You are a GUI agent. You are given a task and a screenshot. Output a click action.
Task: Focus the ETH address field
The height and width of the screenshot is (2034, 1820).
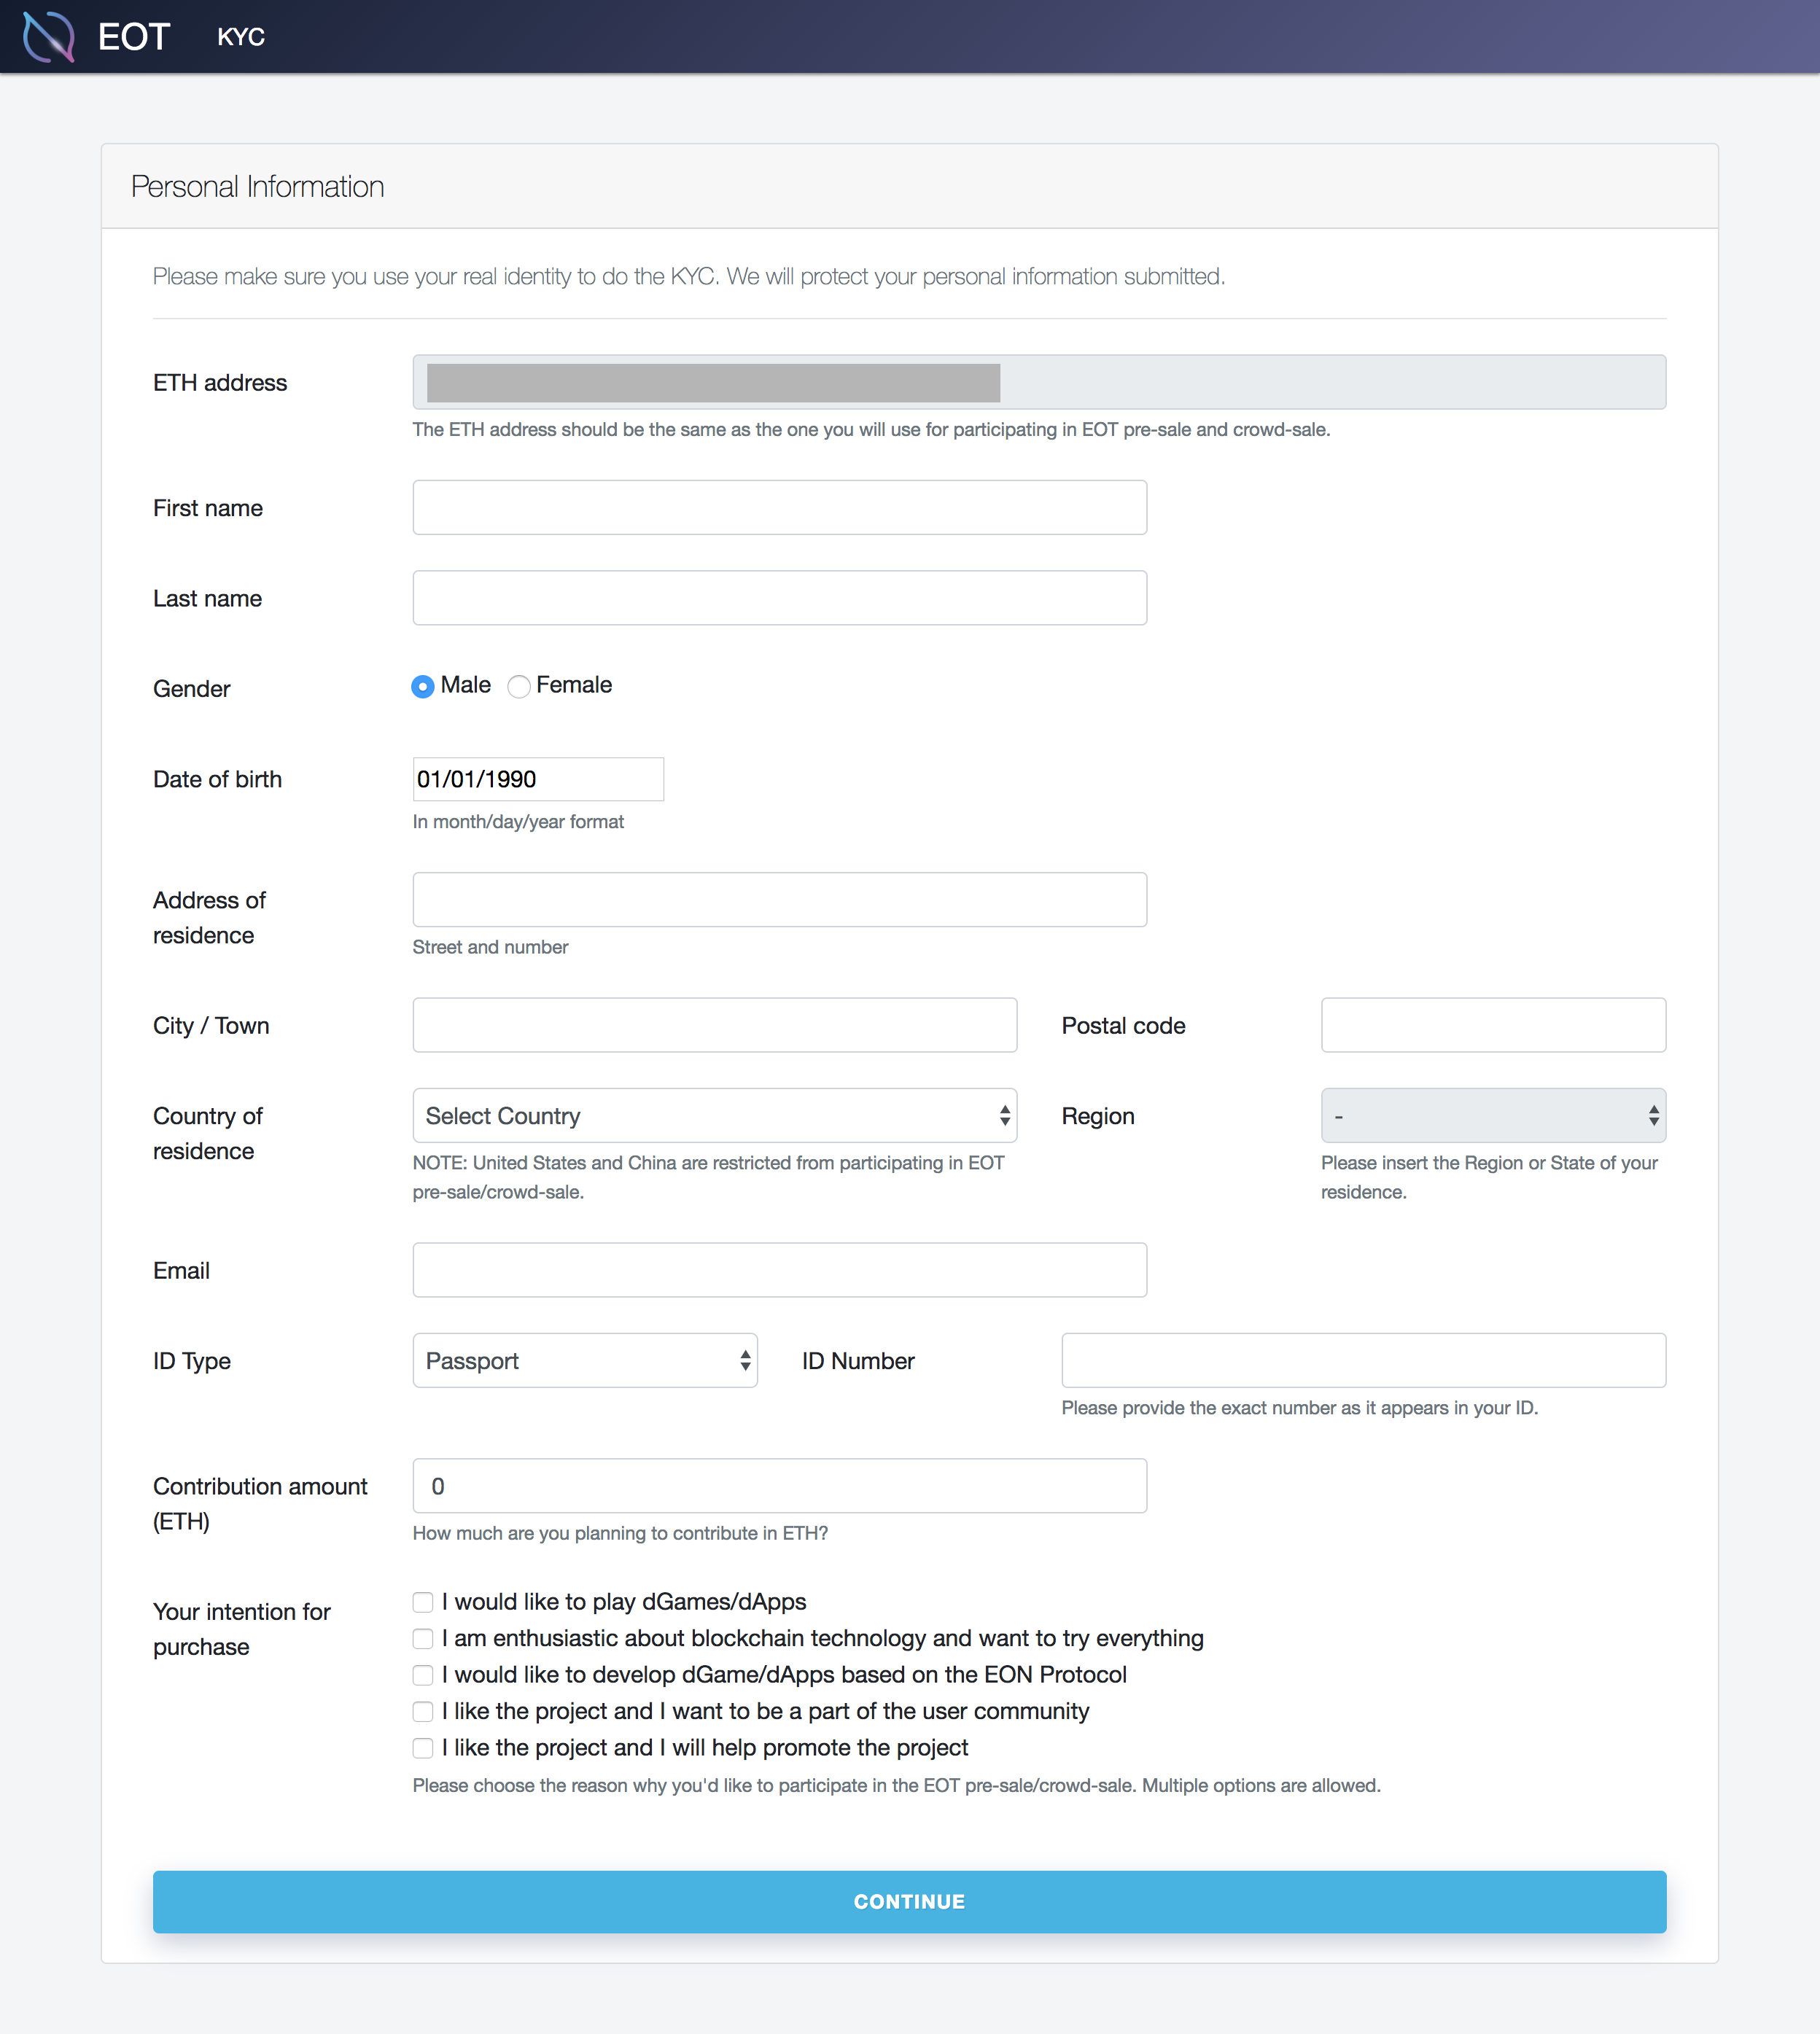click(1039, 382)
